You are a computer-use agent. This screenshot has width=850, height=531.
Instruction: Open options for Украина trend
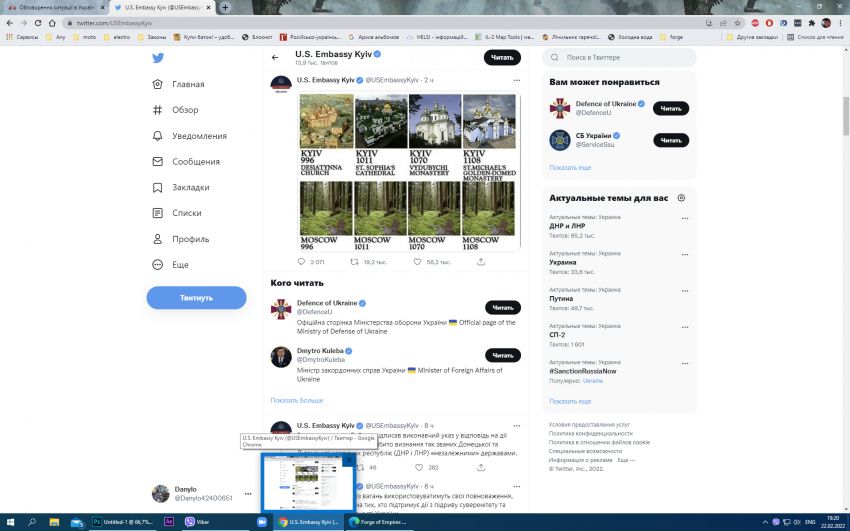pos(685,255)
